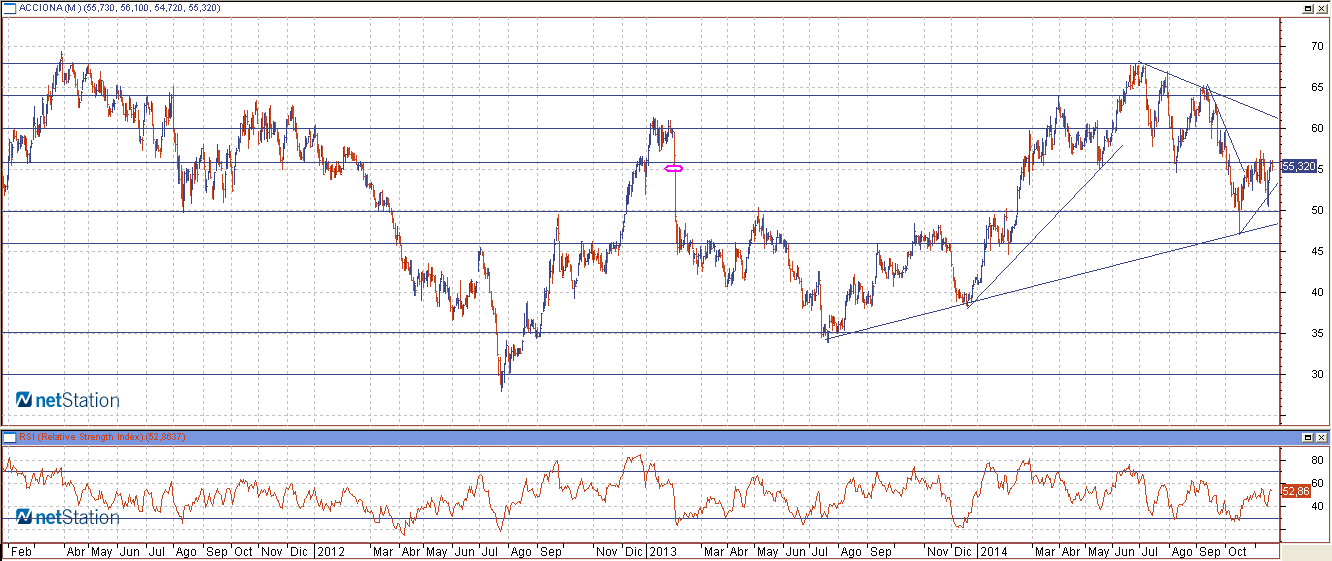Click the RSI value label 52,86
This screenshot has width=1332, height=561.
pyautogui.click(x=1295, y=492)
